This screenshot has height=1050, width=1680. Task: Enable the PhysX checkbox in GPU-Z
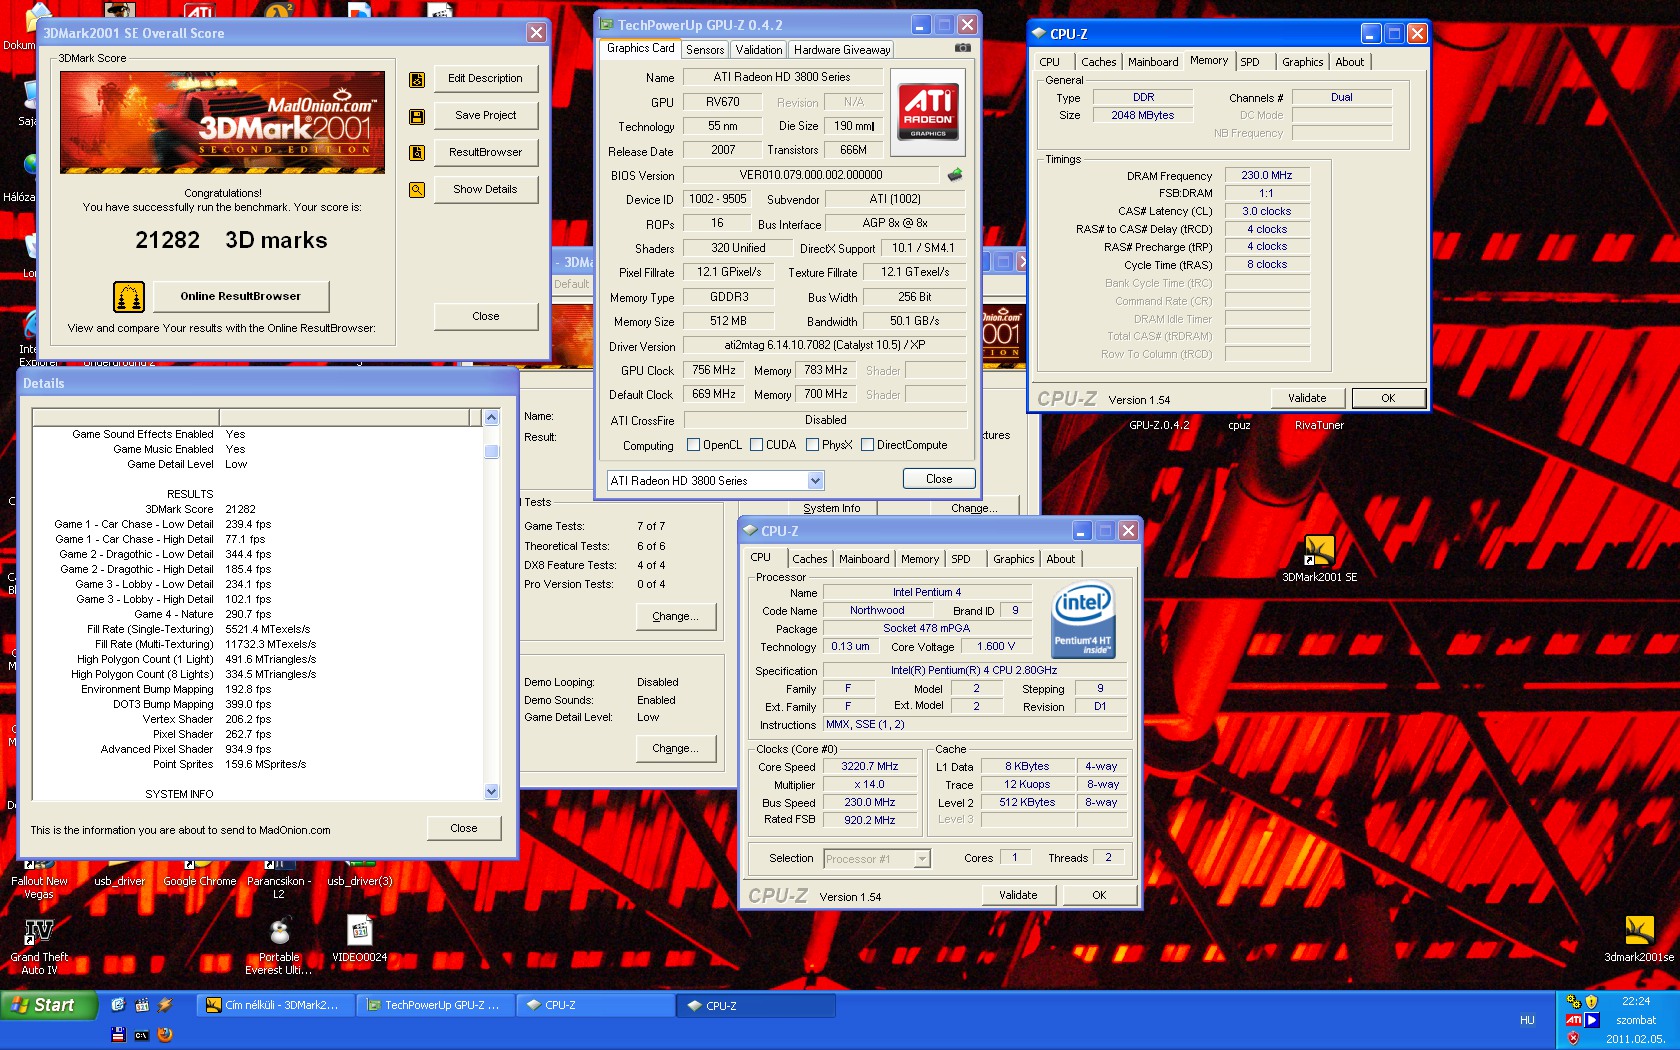tap(813, 445)
